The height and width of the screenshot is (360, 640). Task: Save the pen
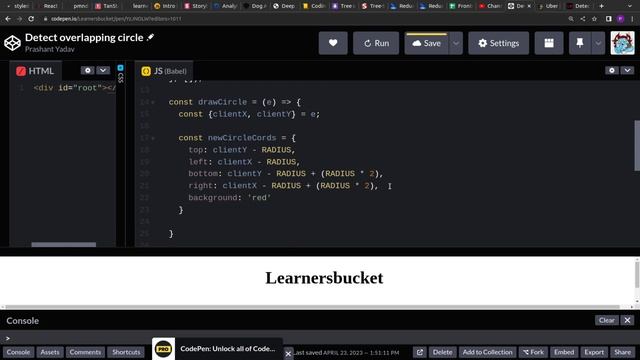click(x=426, y=43)
